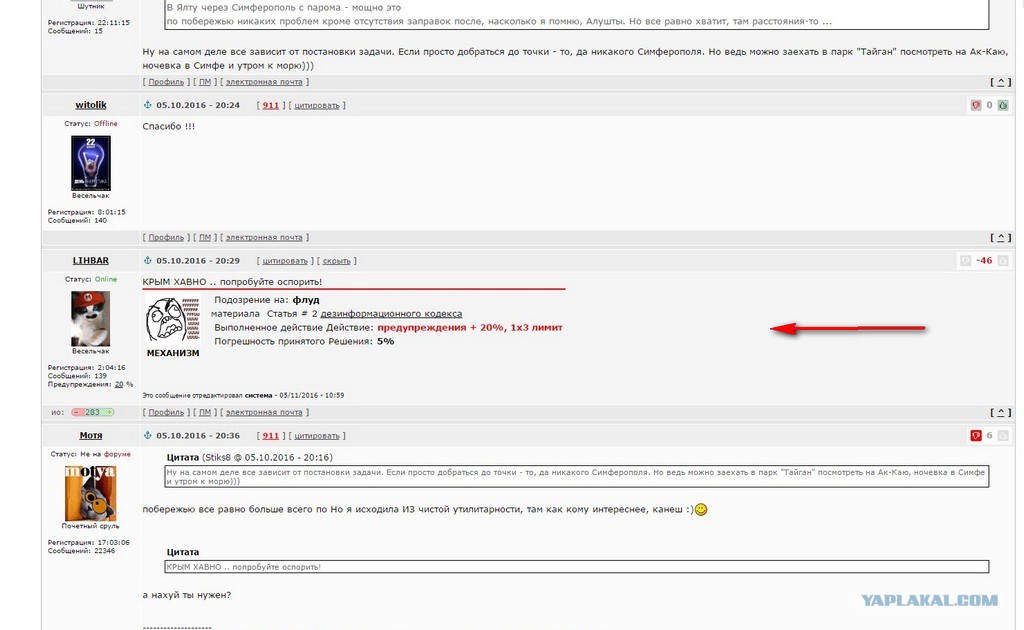Click the faded thumbs-up on Мотя's post
Image resolution: width=1024 pixels, height=630 pixels.
click(x=1003, y=435)
